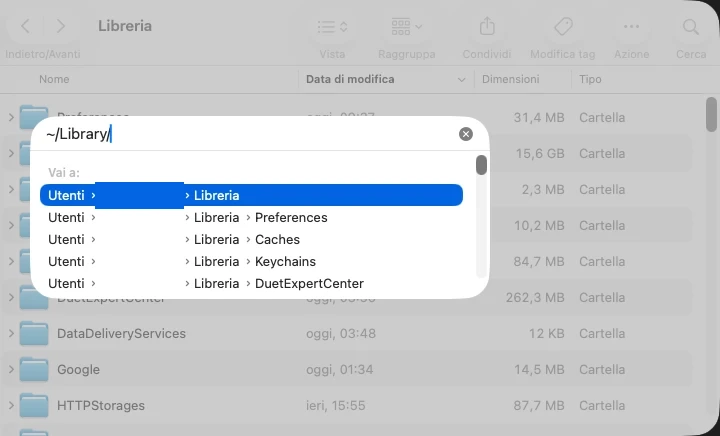Expand the folder row sized 10,2 MB
Screen dimensions: 720x436
11,225
